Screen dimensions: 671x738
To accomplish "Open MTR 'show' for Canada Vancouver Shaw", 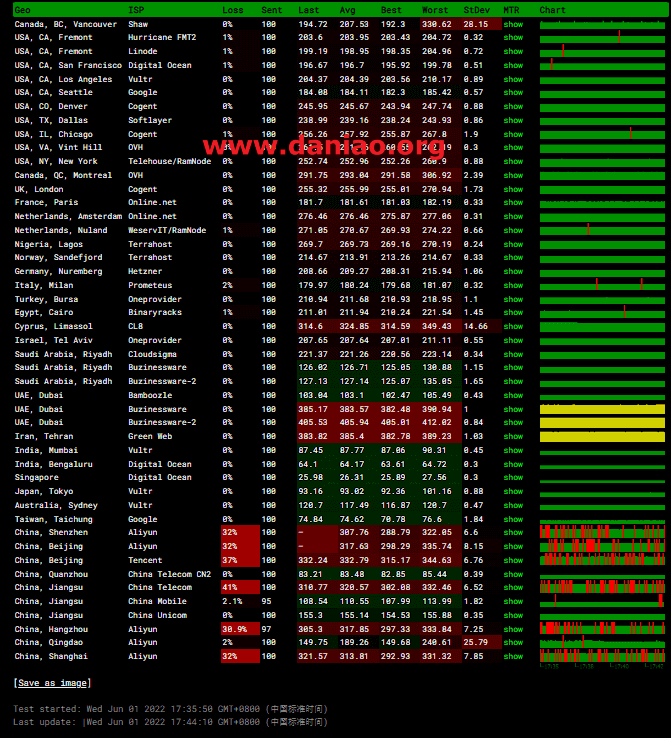I will [513, 24].
